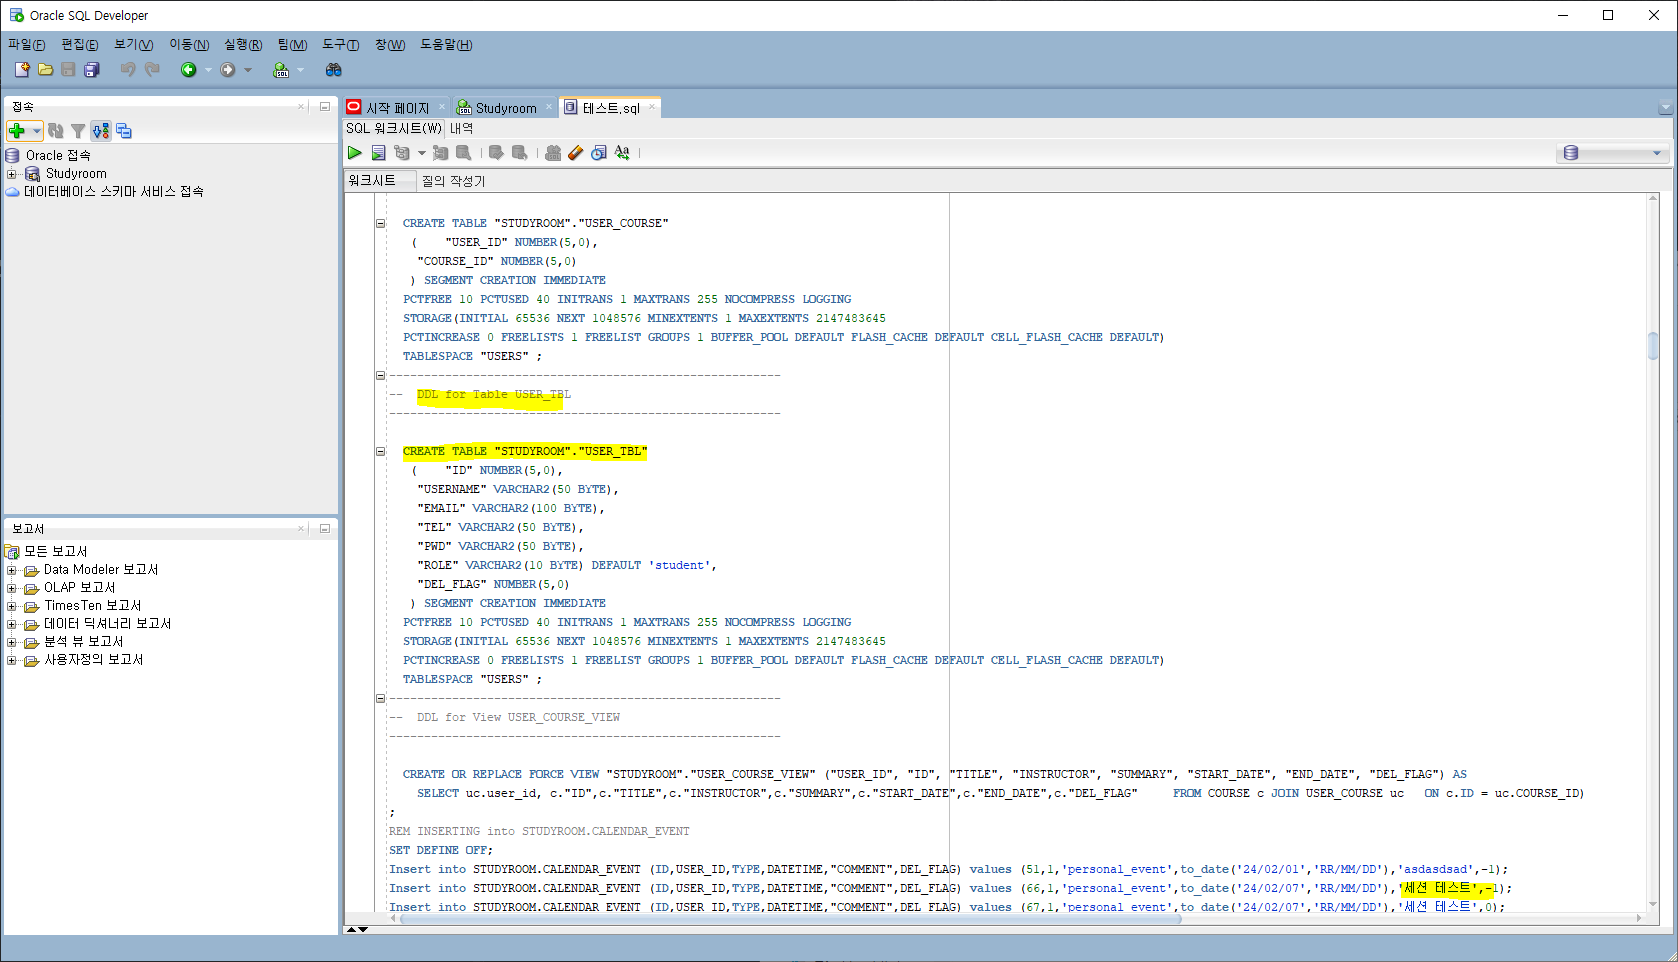Open the connection selector combo box
1678x962 pixels.
(x=1614, y=153)
